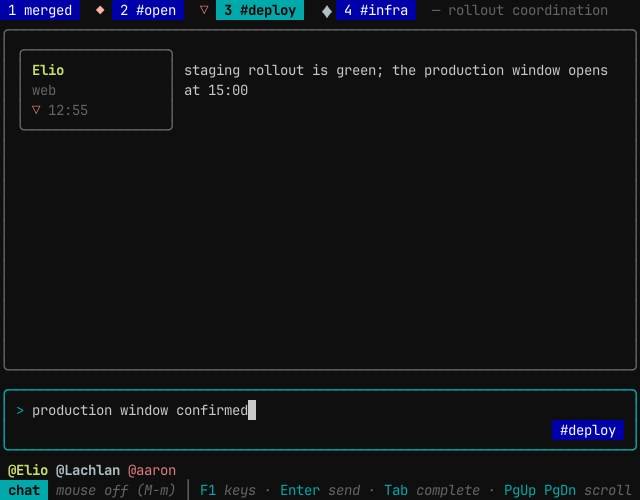
Task: Click the grey diamond marker before #infra
Action: click(x=327, y=11)
